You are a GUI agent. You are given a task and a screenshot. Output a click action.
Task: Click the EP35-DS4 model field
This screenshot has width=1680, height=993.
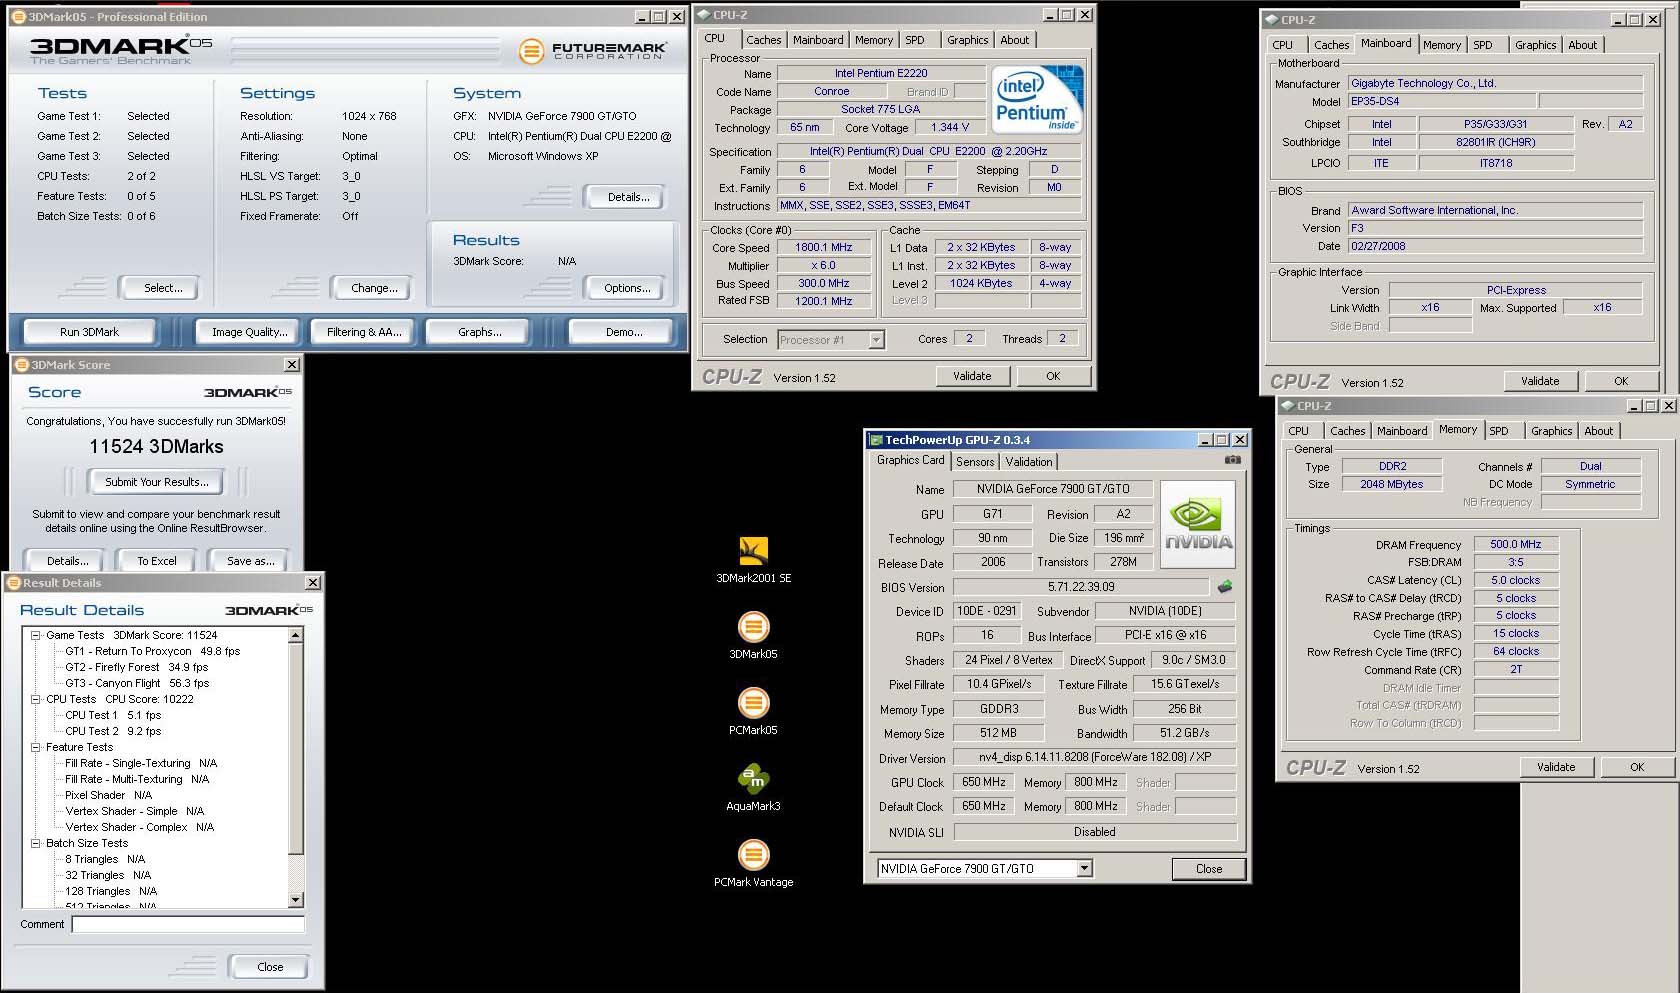[x=1442, y=101]
